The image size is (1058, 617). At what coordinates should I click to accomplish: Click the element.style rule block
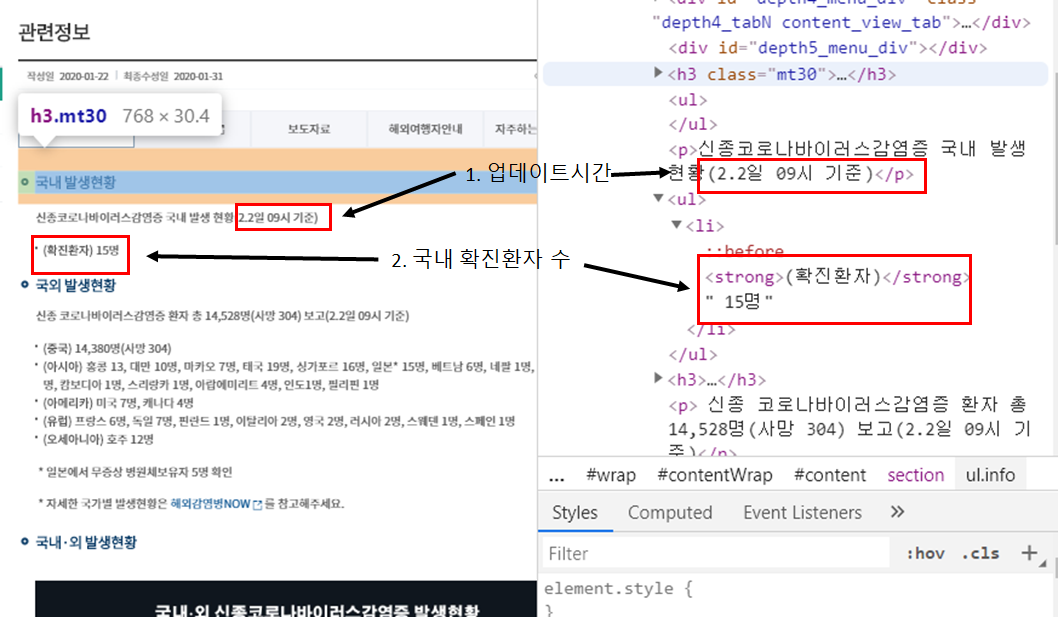[x=618, y=598]
